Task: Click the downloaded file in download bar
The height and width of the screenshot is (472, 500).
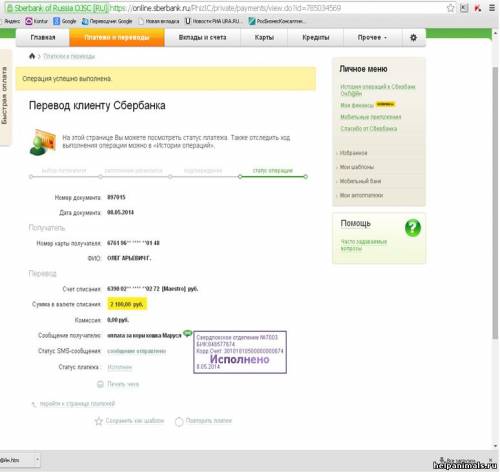Action: coord(17,460)
